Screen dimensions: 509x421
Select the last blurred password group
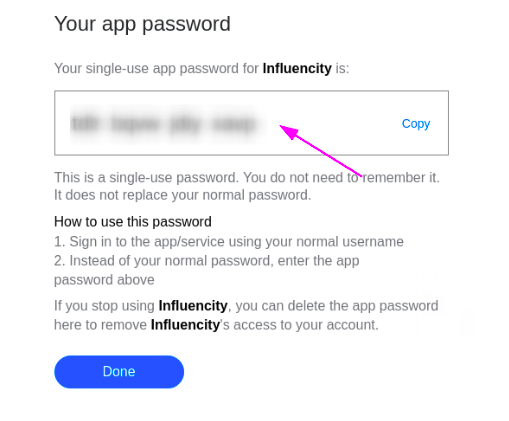coord(234,124)
